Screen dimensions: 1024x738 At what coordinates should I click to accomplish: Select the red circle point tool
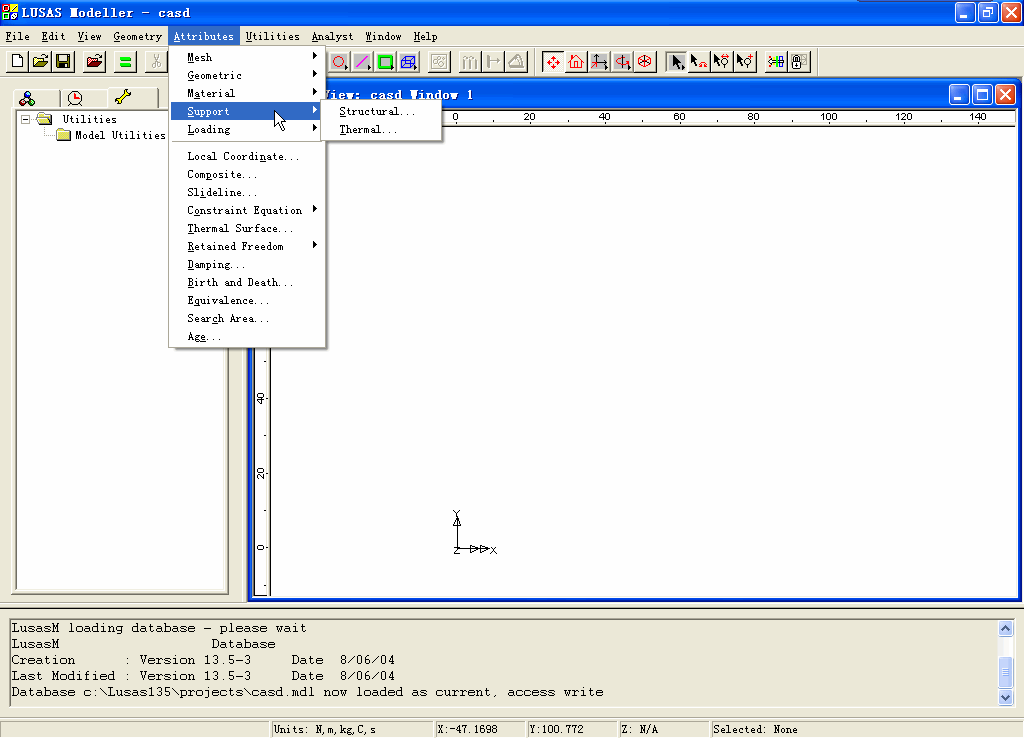coord(339,62)
